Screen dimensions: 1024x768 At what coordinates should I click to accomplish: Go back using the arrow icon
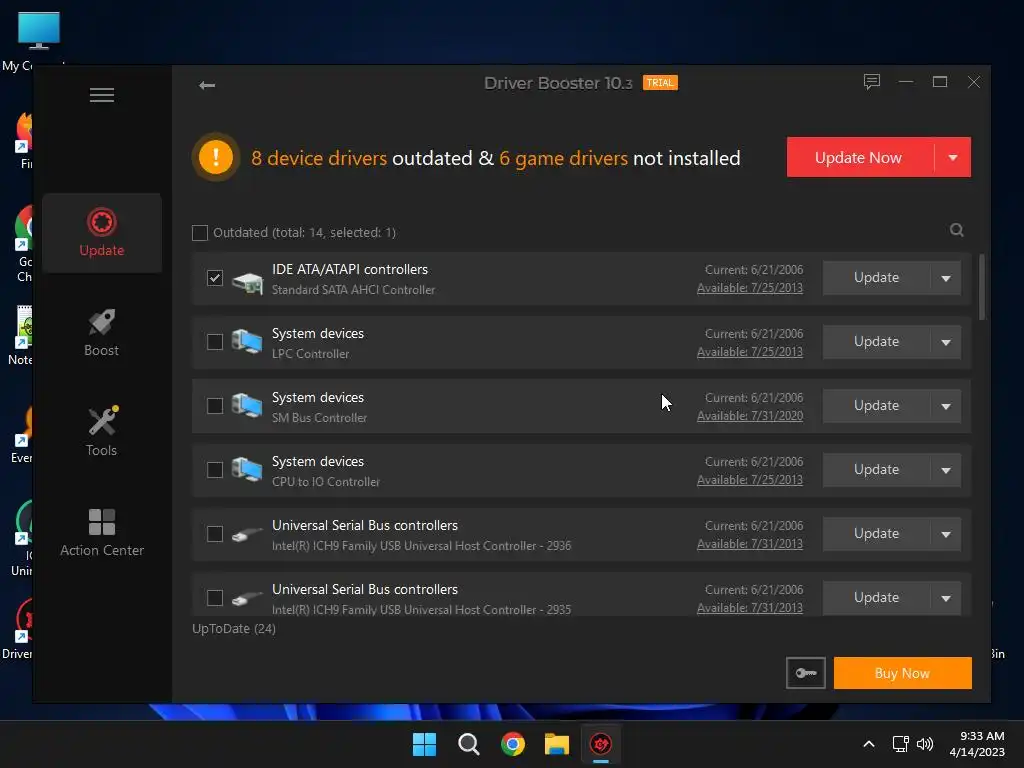[207, 85]
